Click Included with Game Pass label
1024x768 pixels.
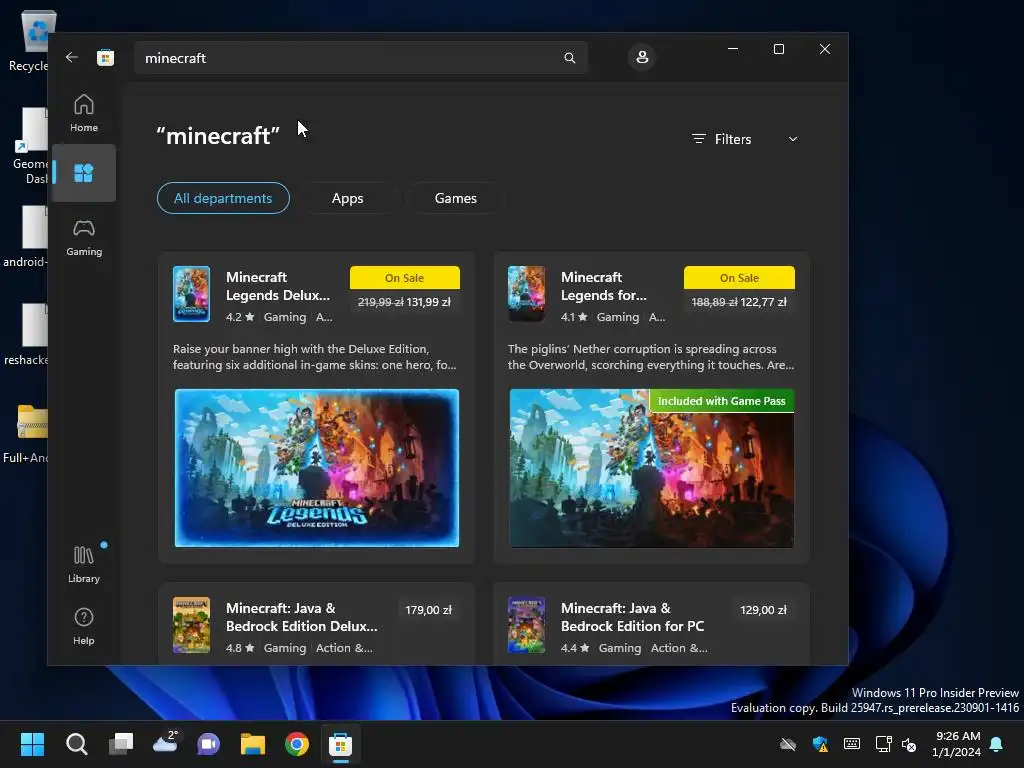[x=722, y=401]
